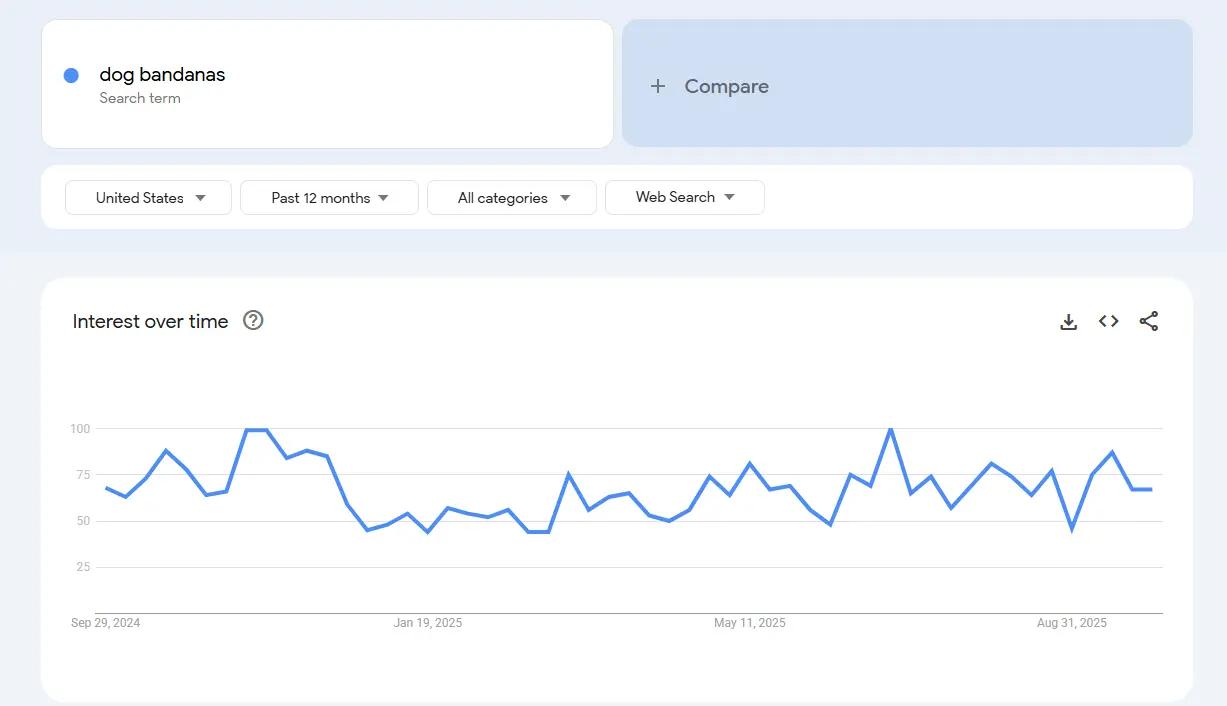Click the Sep 29, 2024 axis label
The image size is (1227, 706).
coord(106,623)
